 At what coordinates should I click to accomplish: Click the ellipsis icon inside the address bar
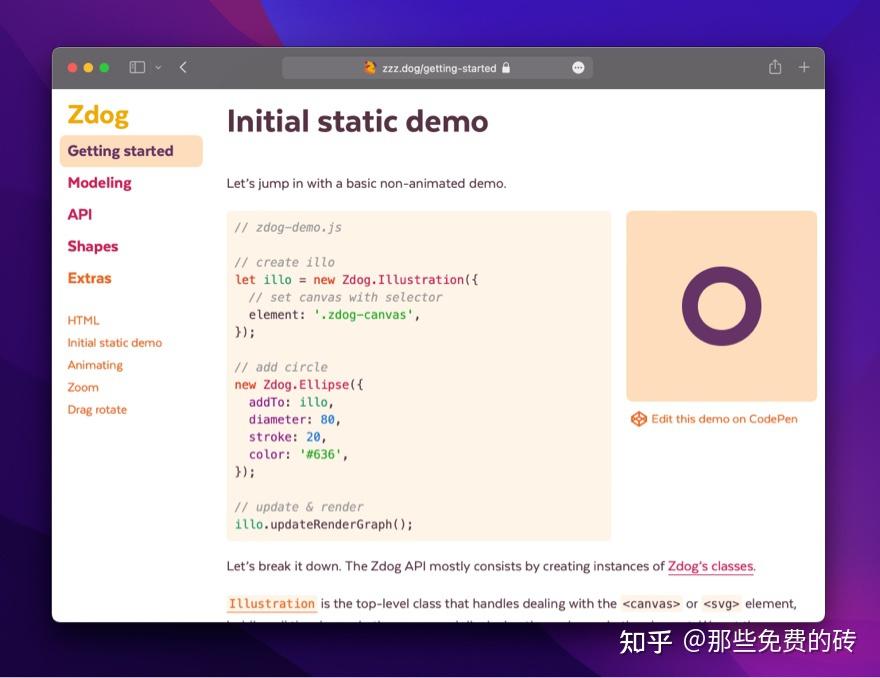tap(578, 68)
